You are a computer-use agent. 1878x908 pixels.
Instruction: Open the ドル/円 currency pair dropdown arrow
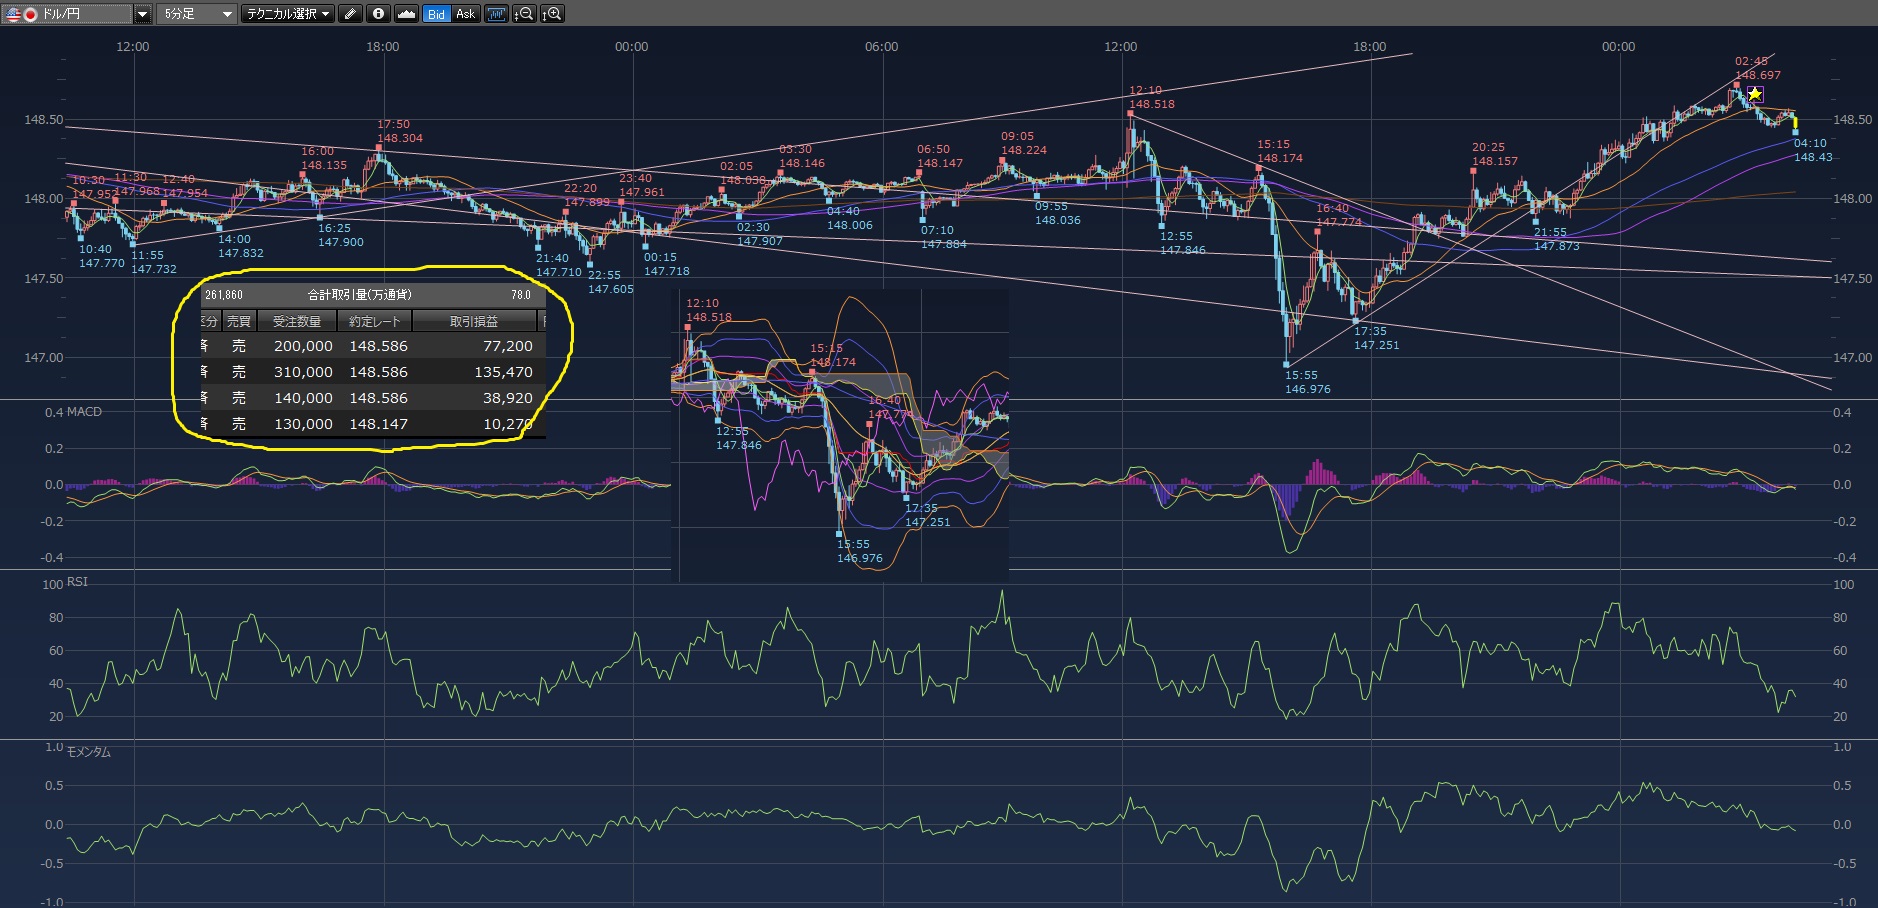[x=142, y=14]
